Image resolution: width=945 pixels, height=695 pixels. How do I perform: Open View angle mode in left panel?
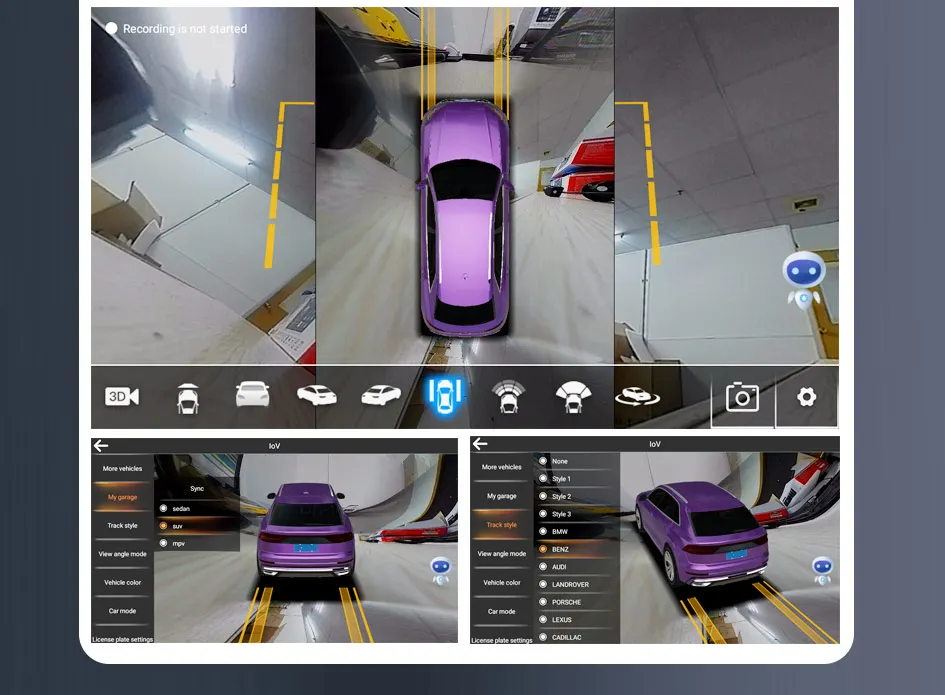pos(122,554)
